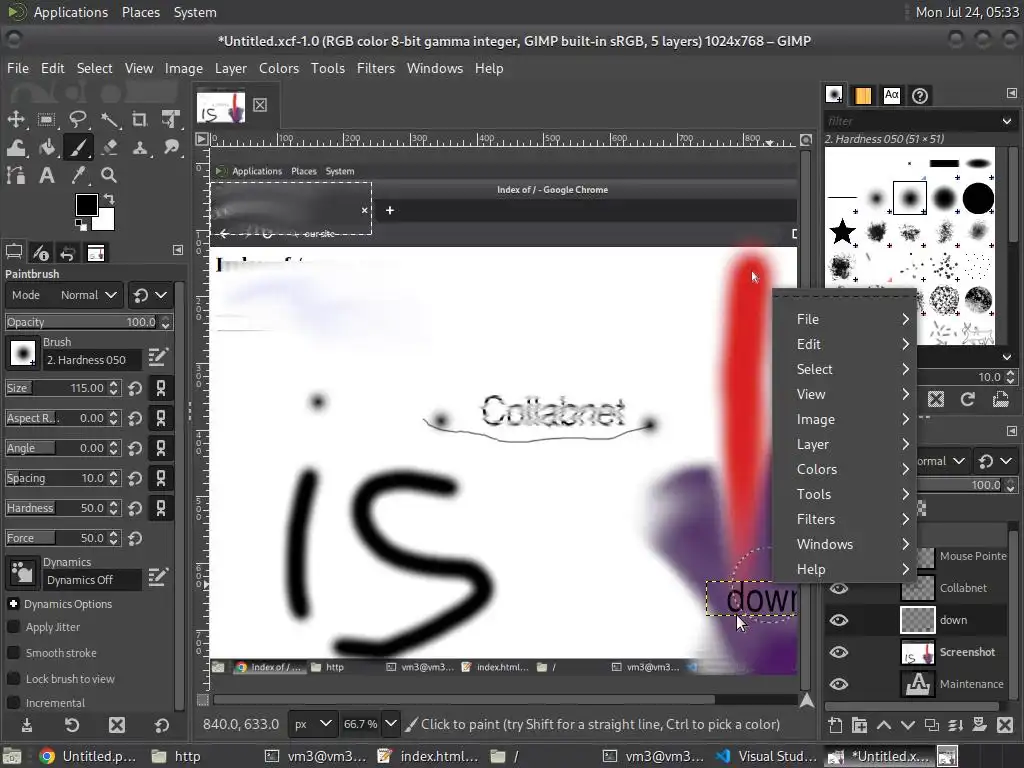Enable Apply Jitter checkbox
Screen dimensions: 1024x768
(x=13, y=627)
